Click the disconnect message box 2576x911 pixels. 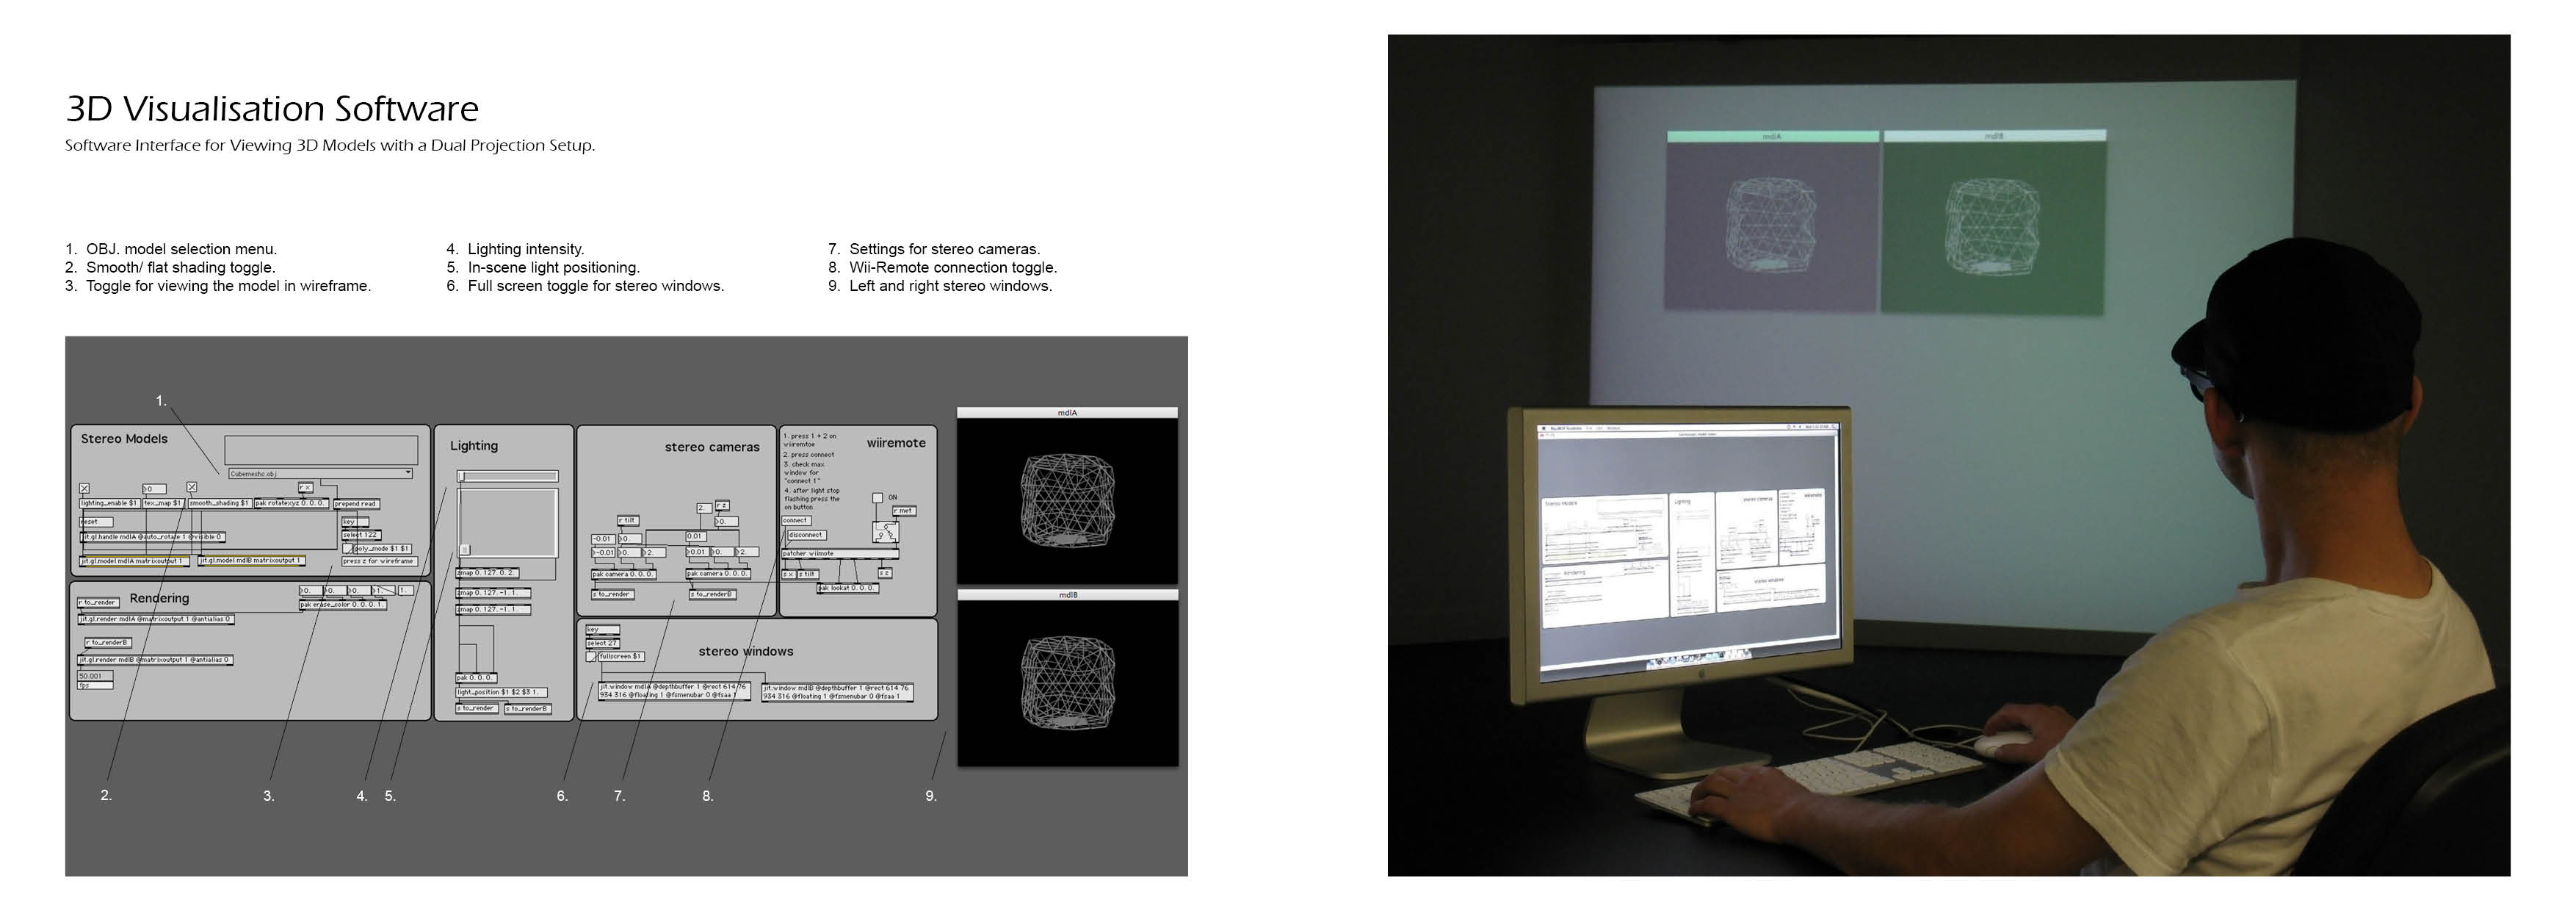tap(806, 535)
